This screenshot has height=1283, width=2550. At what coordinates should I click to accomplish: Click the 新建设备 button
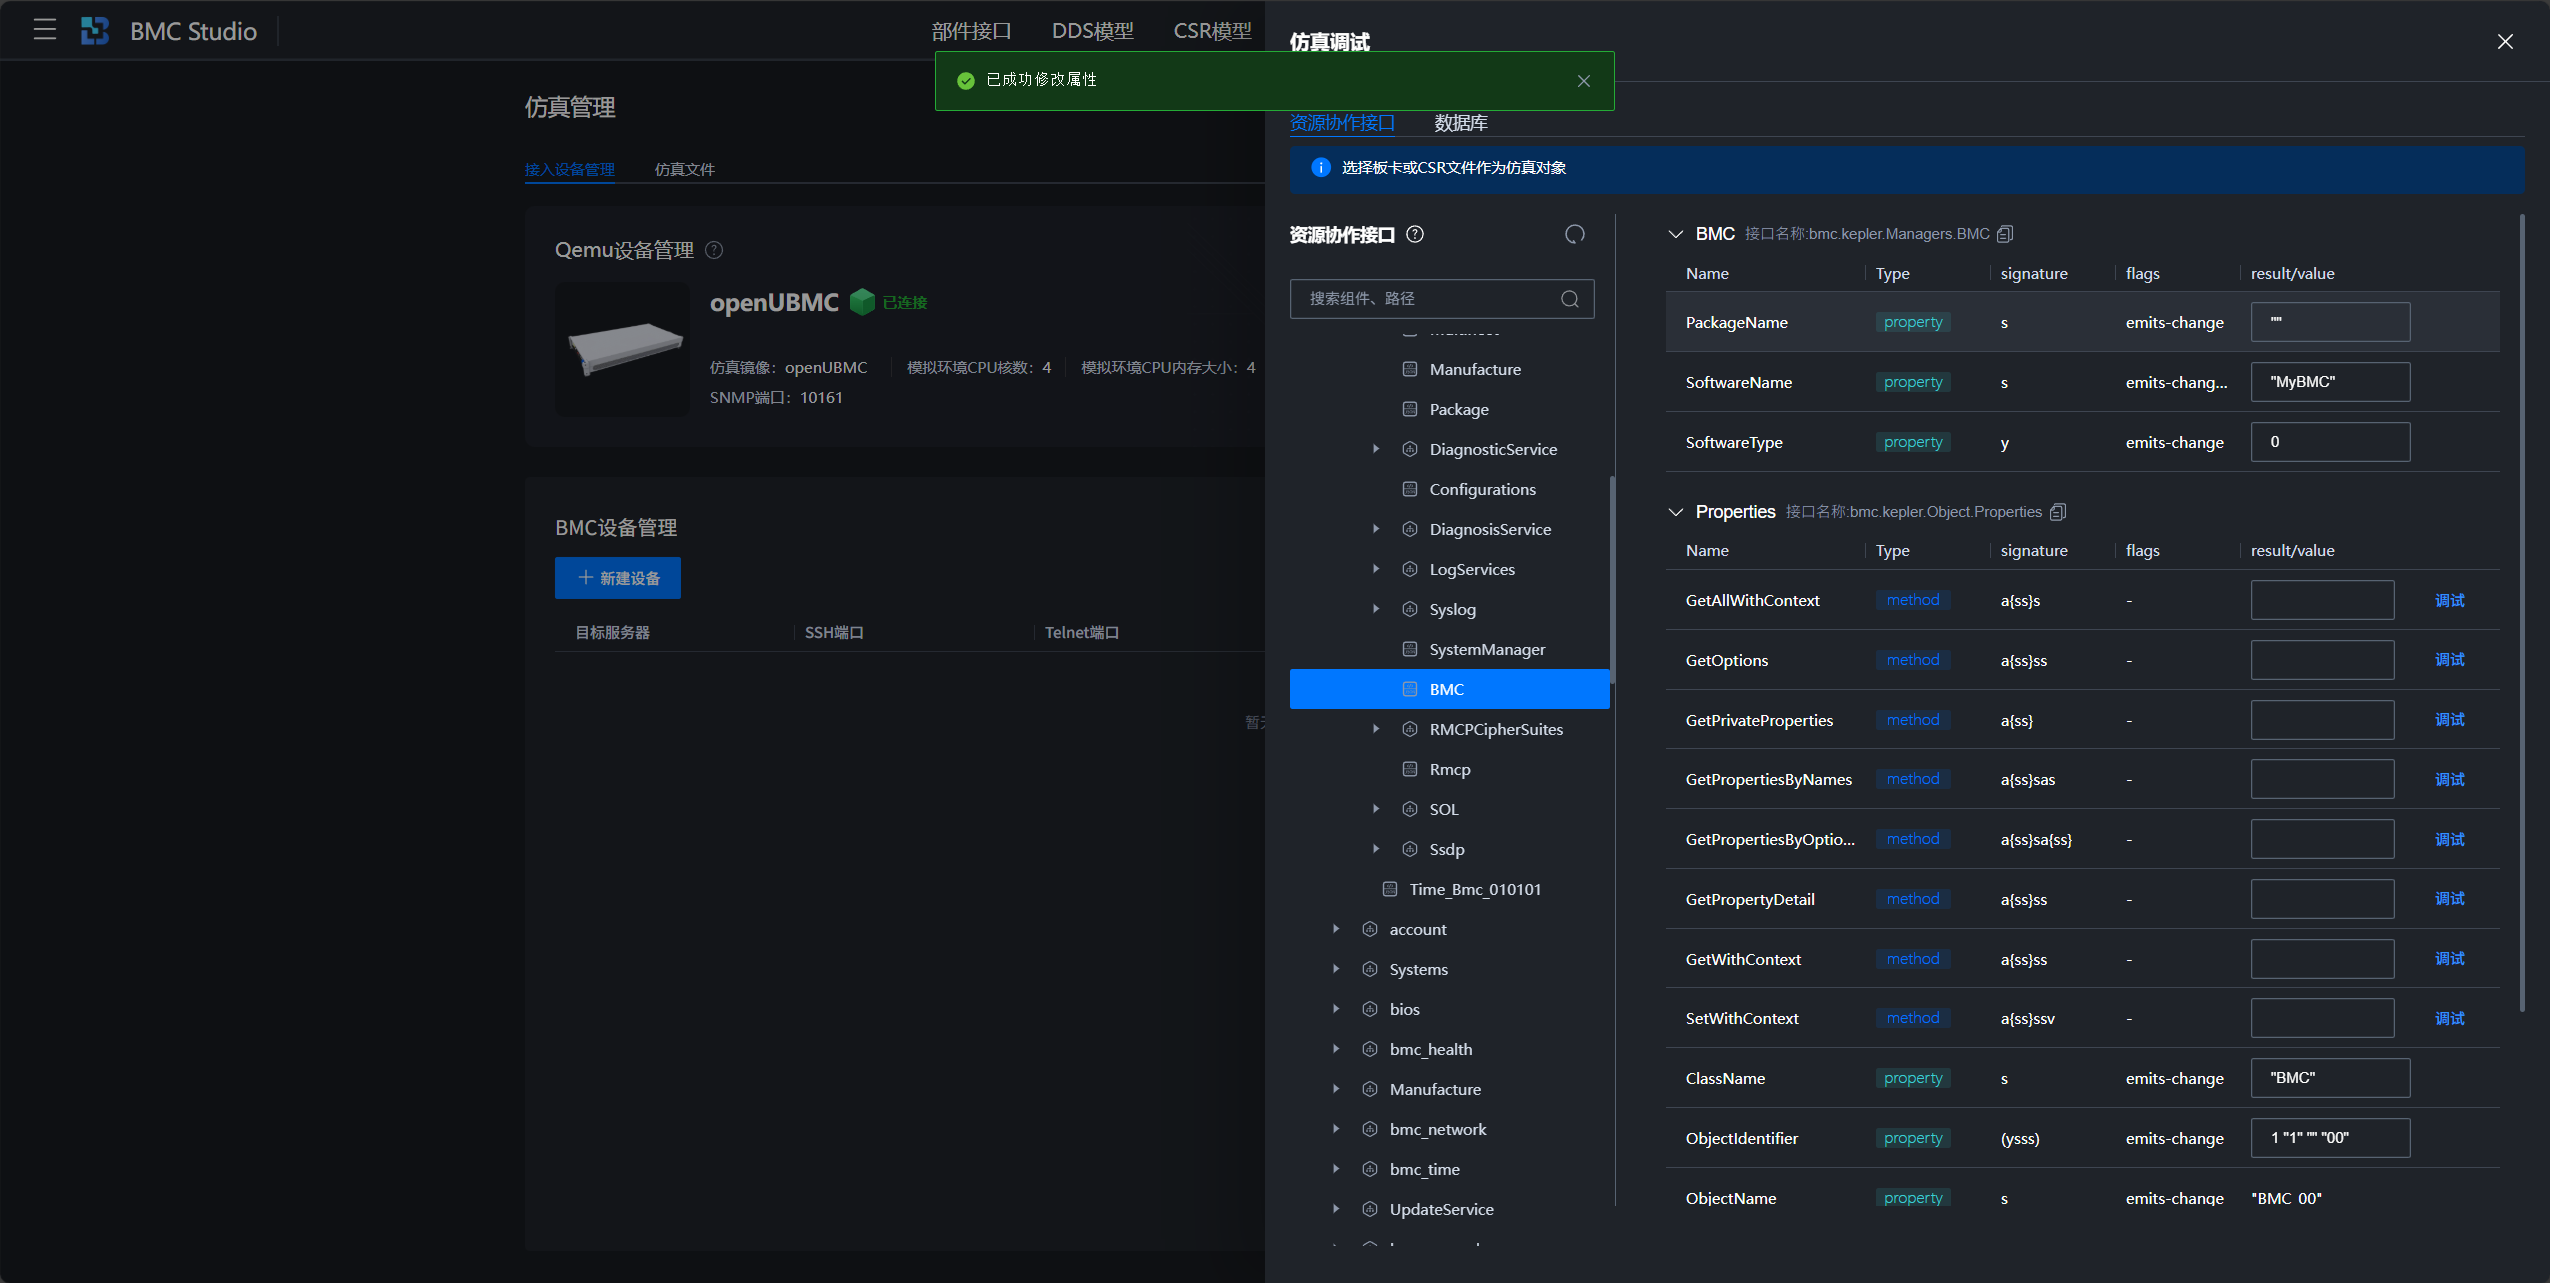(618, 578)
